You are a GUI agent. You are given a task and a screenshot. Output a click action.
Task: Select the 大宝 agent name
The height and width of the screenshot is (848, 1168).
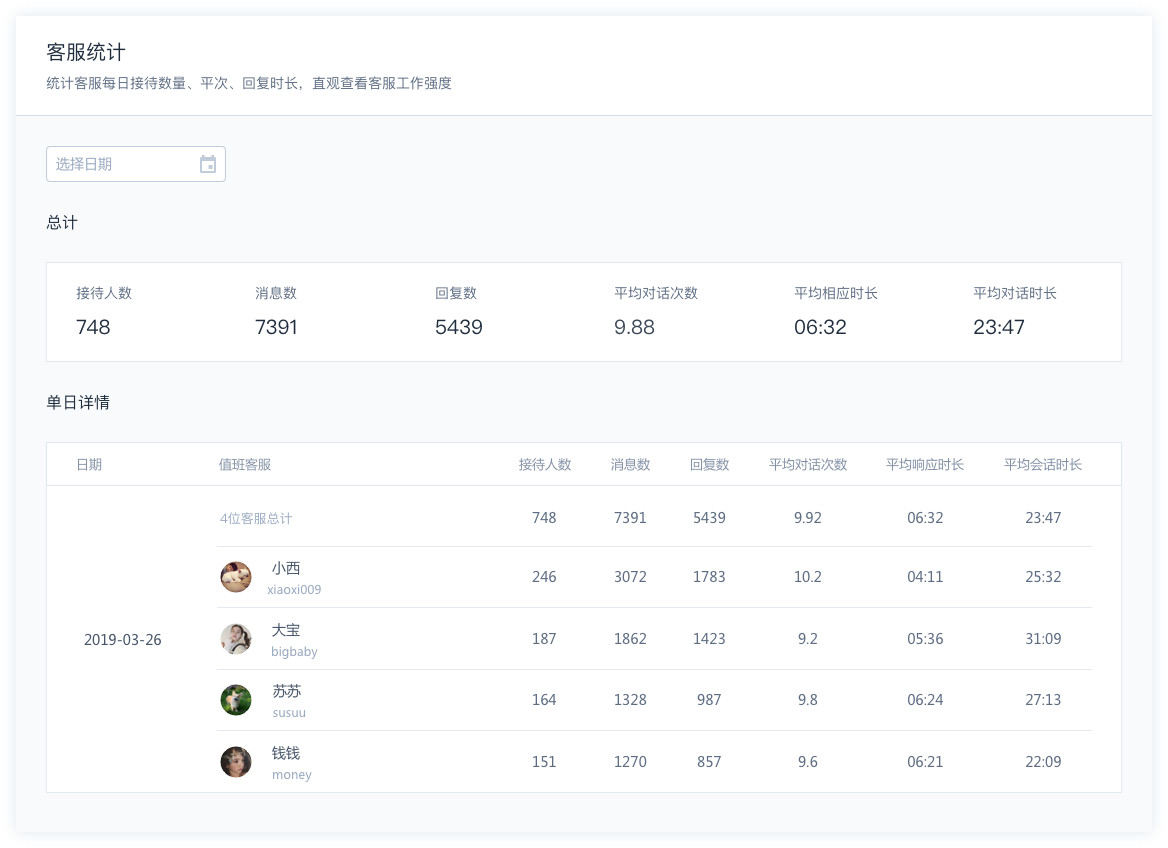(286, 630)
